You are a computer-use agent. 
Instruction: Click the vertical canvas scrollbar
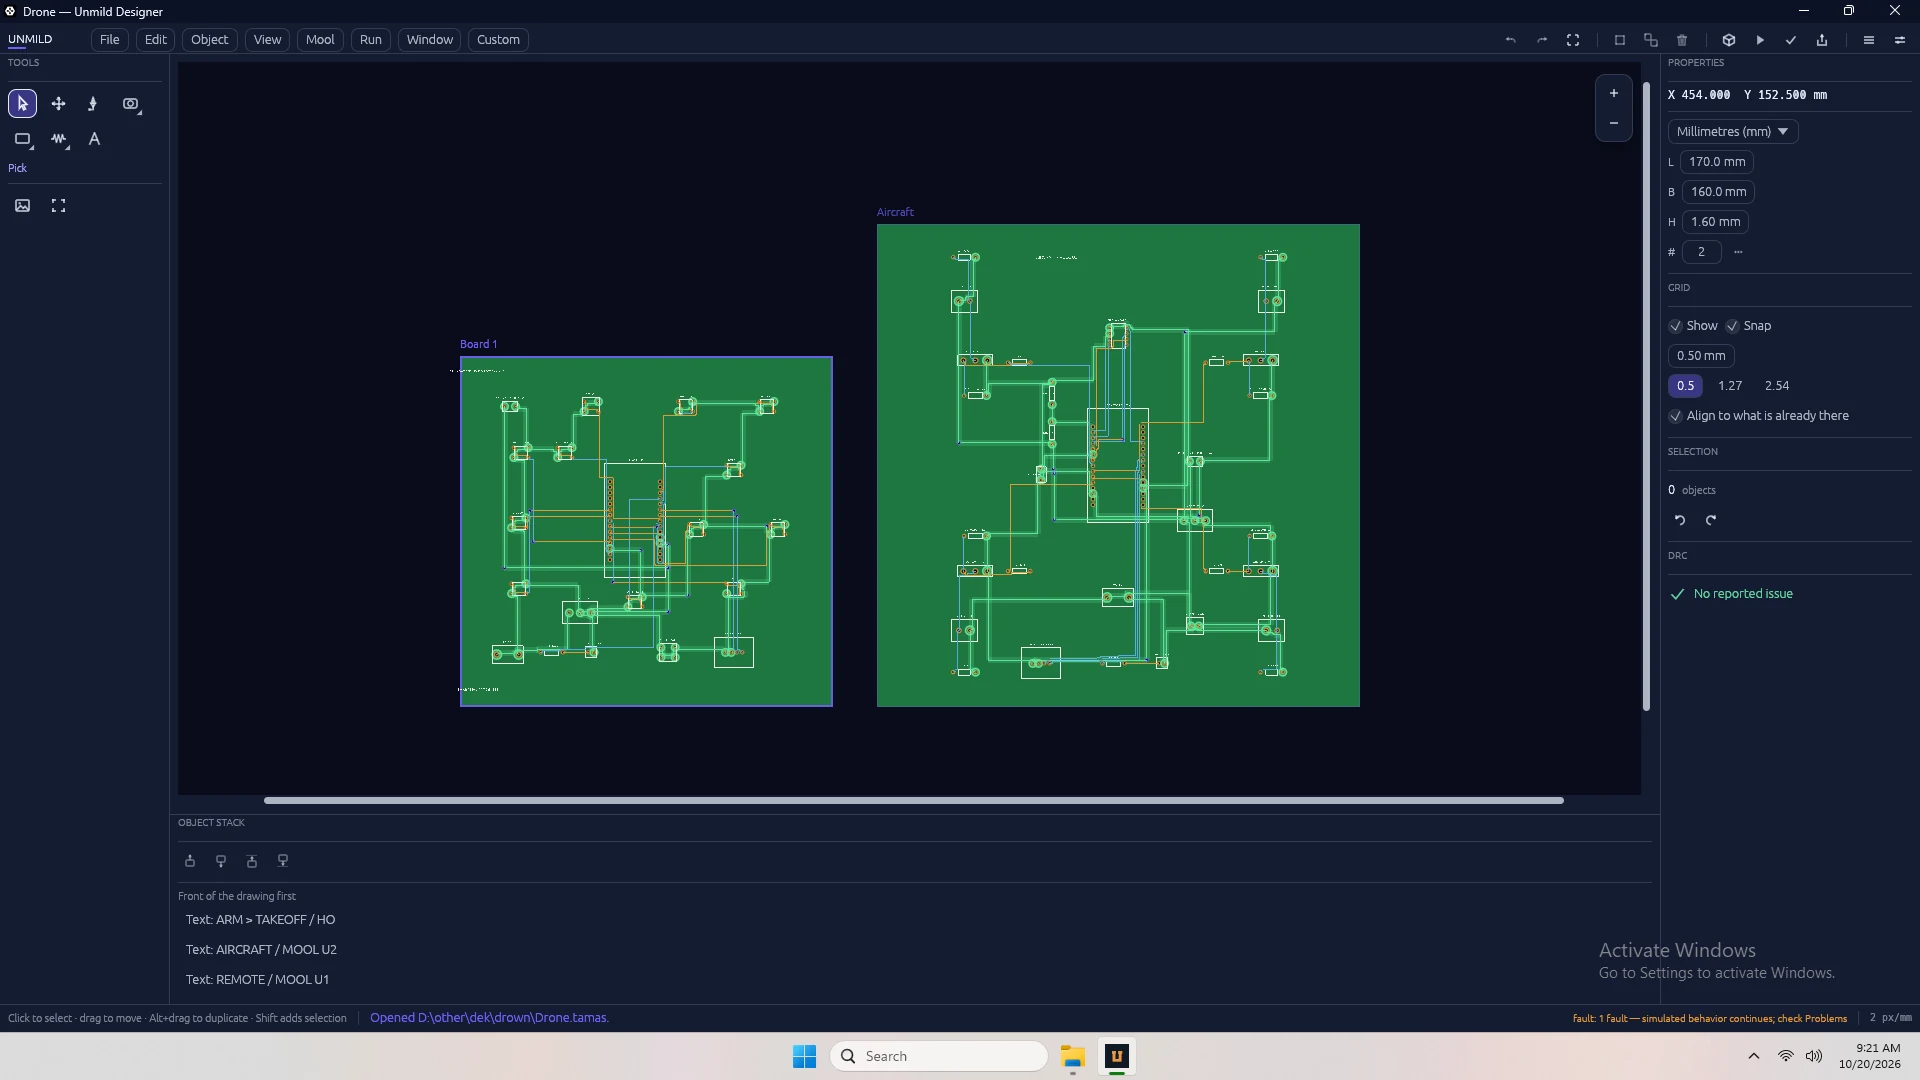[x=1646, y=396]
